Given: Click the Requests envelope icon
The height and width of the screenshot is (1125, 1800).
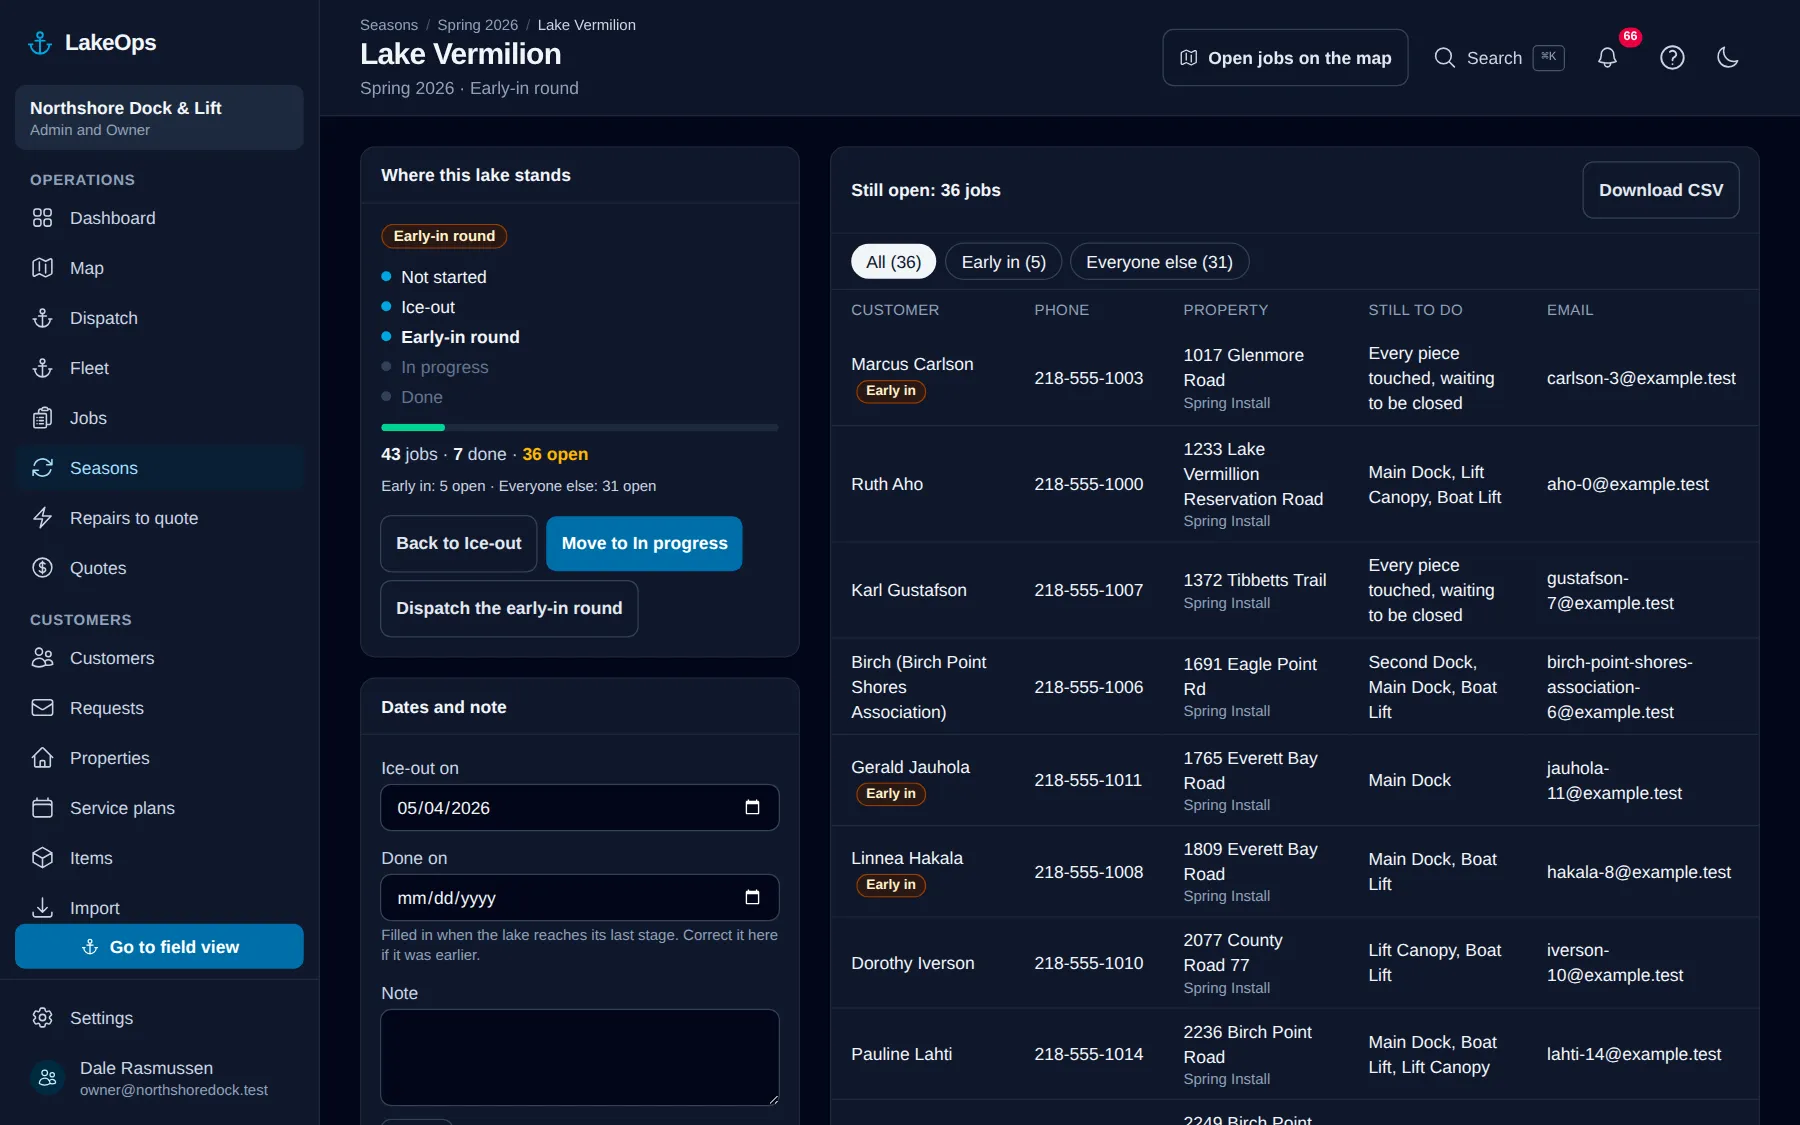Looking at the screenshot, I should pos(42,708).
